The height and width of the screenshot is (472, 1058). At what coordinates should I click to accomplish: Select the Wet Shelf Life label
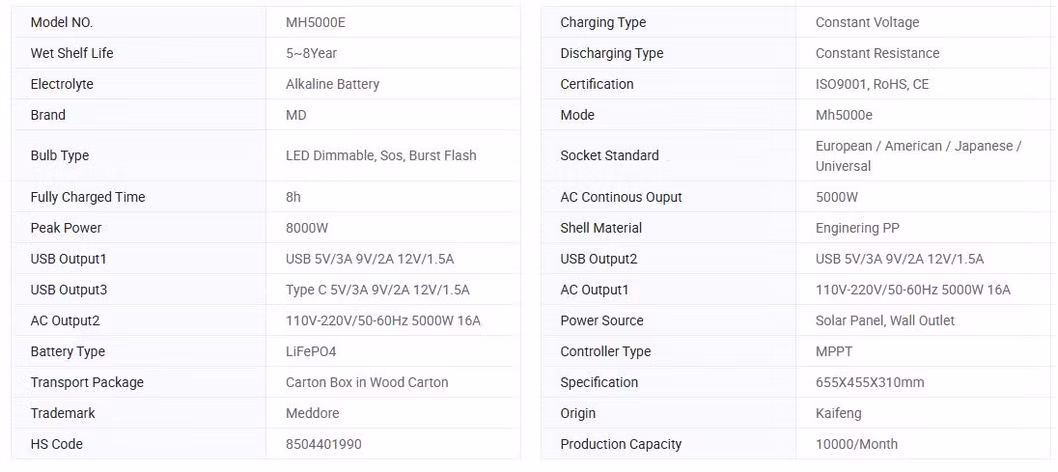click(72, 53)
